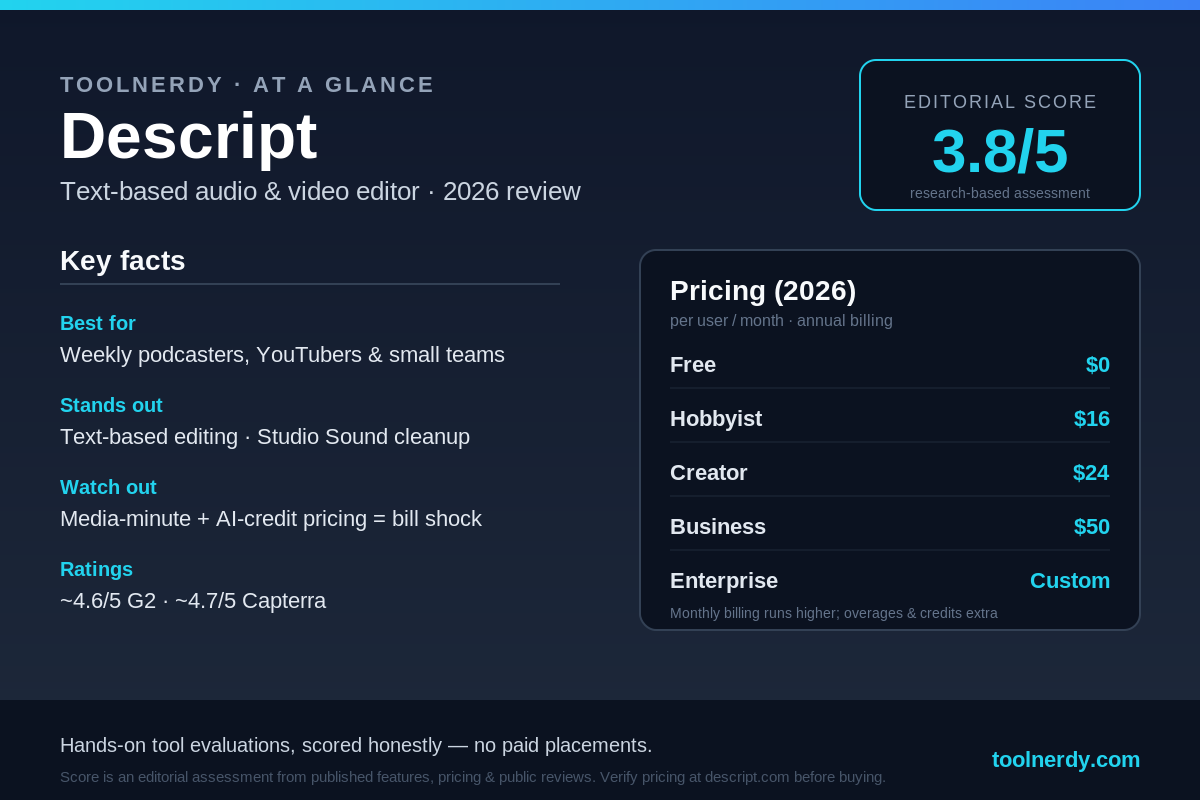The width and height of the screenshot is (1200, 800).
Task: Click the 'Watch out' label
Action: 108,487
